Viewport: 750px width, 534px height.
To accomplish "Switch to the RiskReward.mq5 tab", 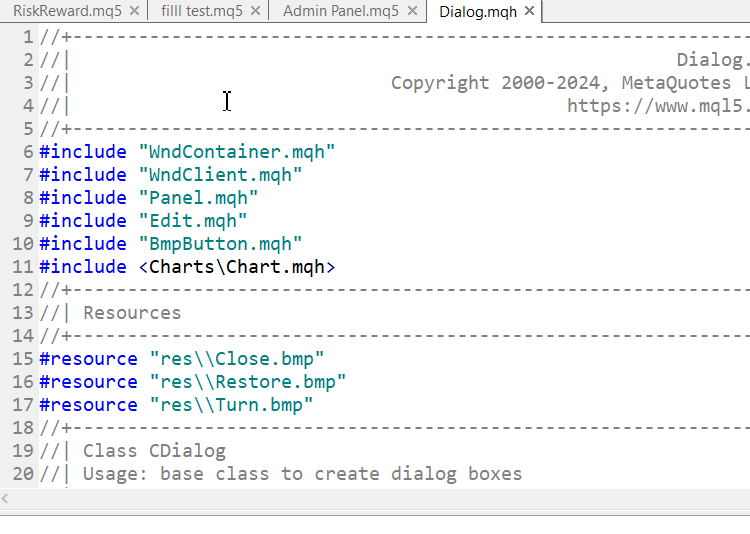I will tap(67, 11).
